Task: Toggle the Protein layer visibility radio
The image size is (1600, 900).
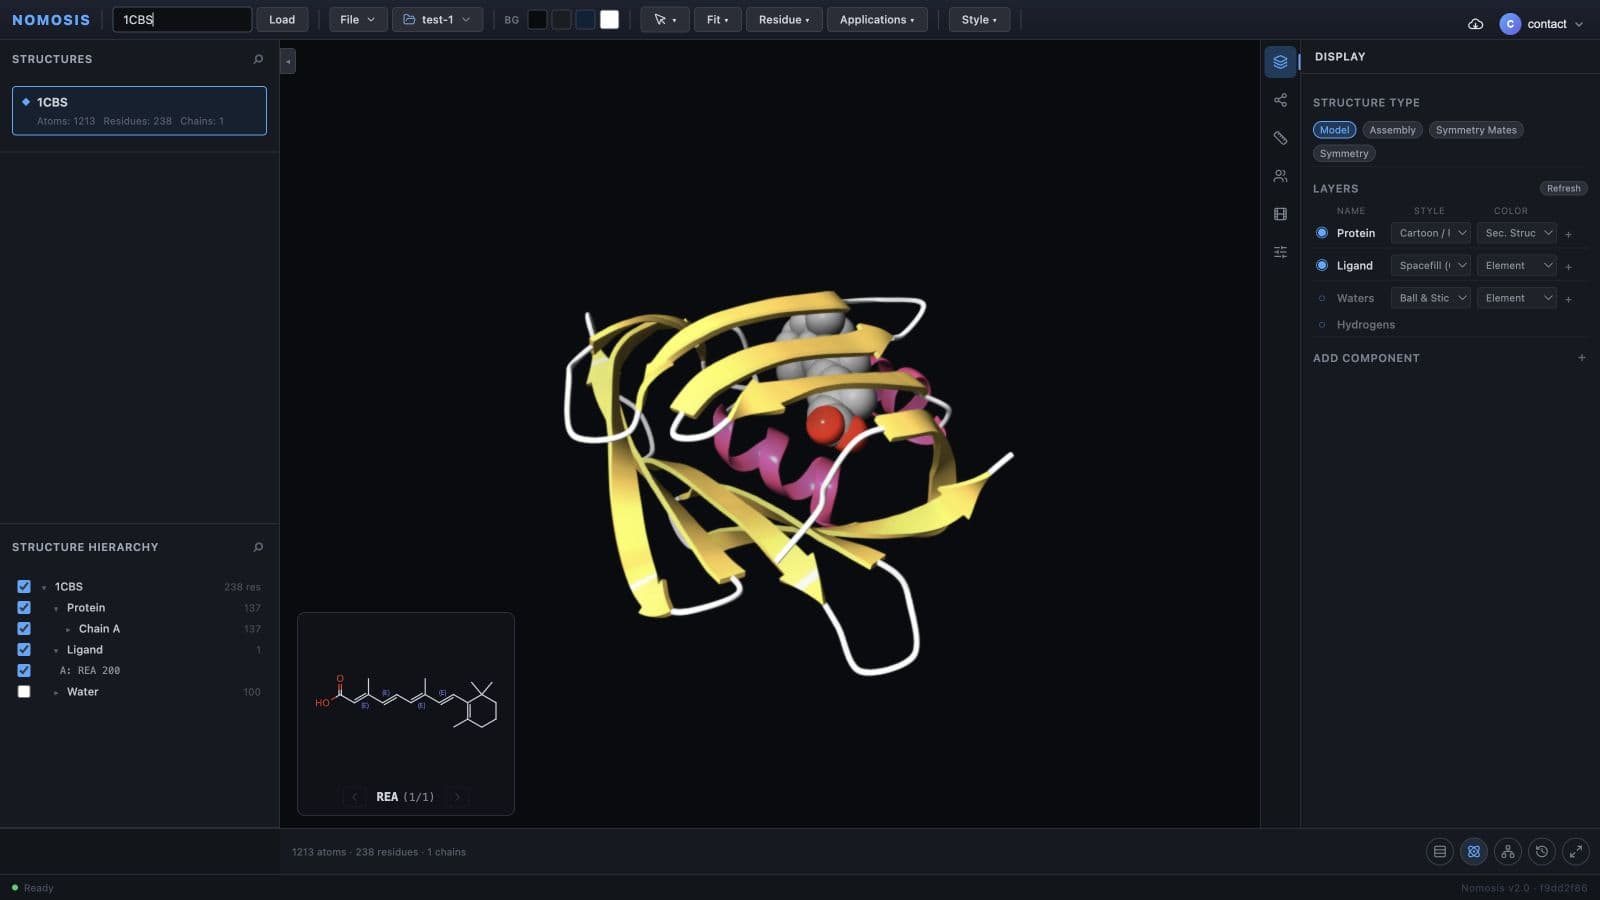Action: (x=1322, y=233)
